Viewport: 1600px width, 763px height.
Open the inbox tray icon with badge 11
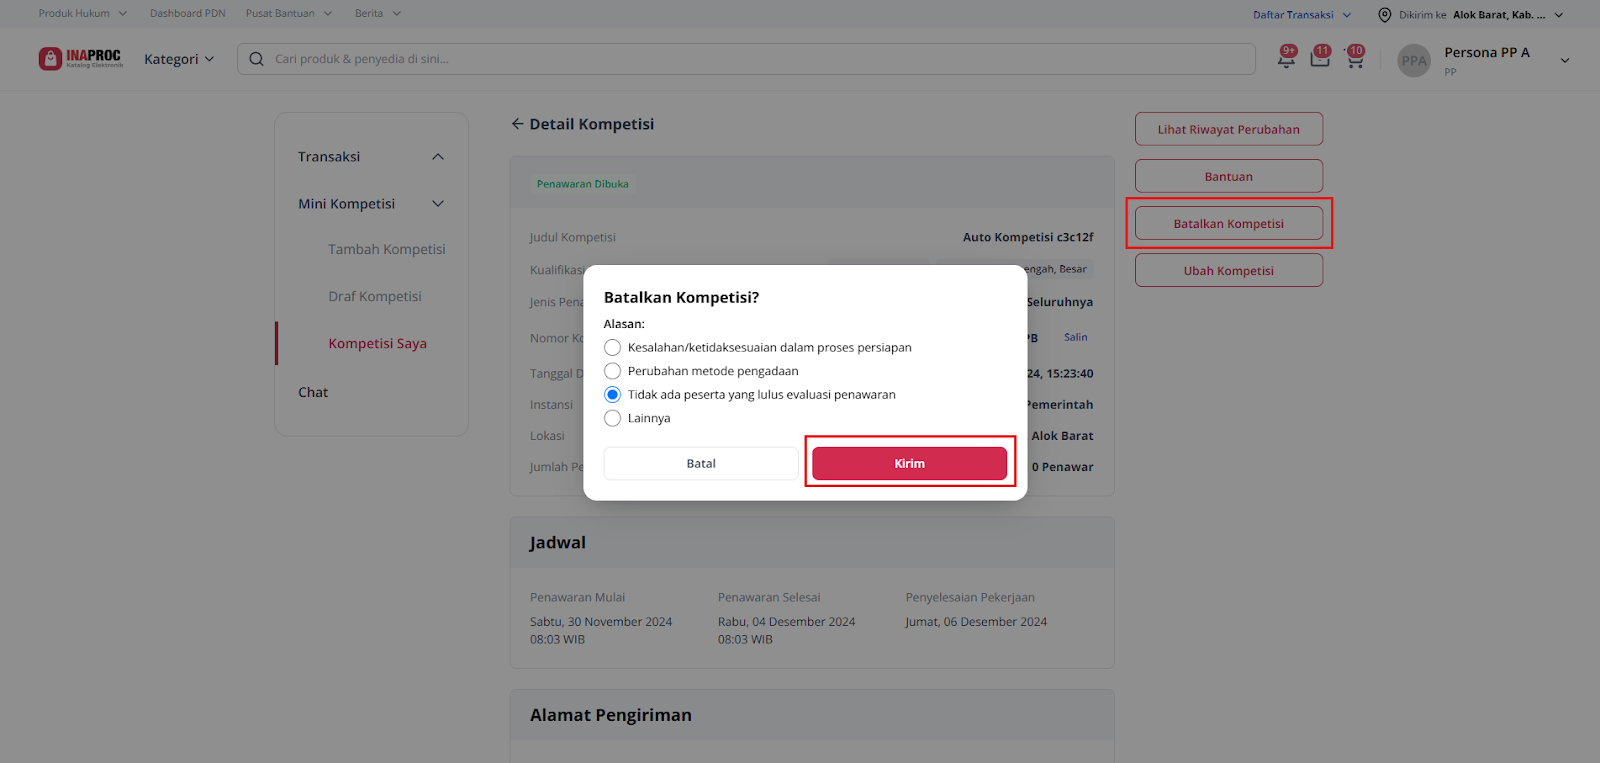(x=1320, y=58)
